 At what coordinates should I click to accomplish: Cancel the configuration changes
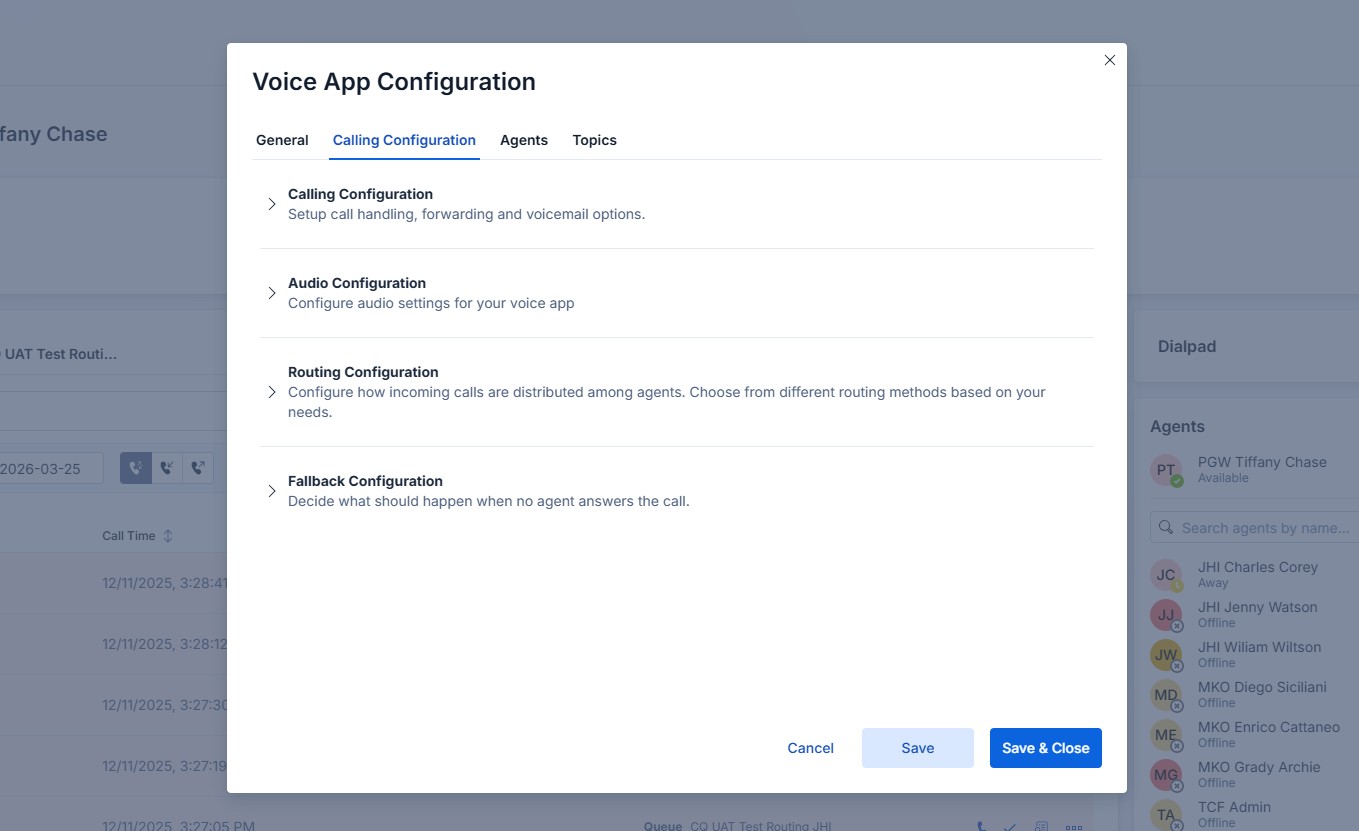pos(811,748)
